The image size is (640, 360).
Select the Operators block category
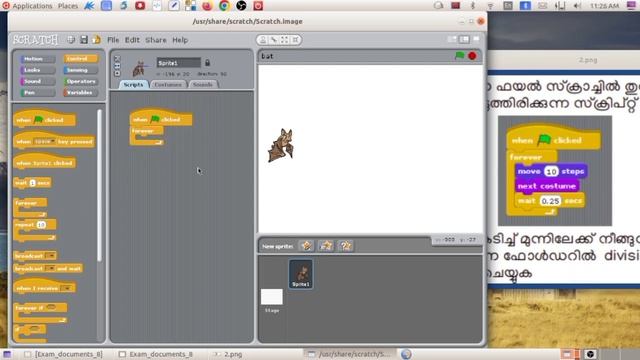pos(81,81)
